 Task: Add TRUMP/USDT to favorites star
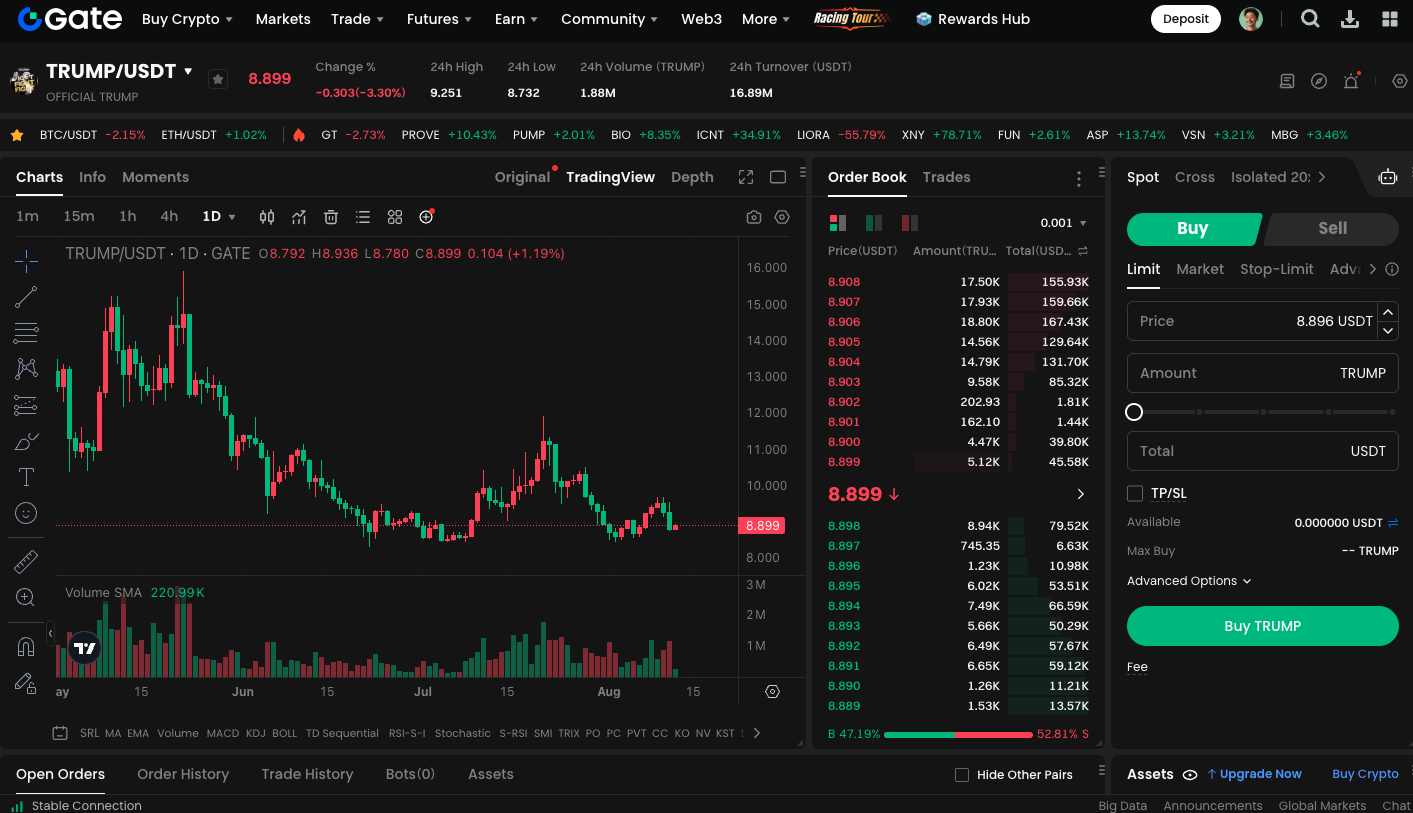pyautogui.click(x=218, y=79)
